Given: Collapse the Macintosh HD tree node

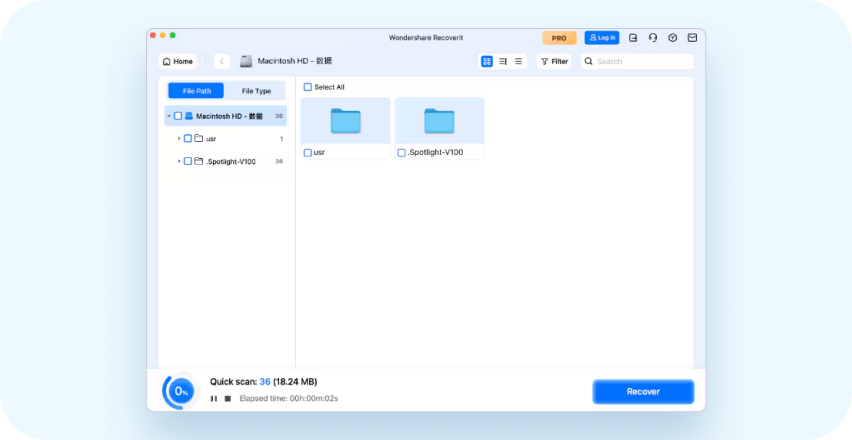Looking at the screenshot, I should coord(169,116).
